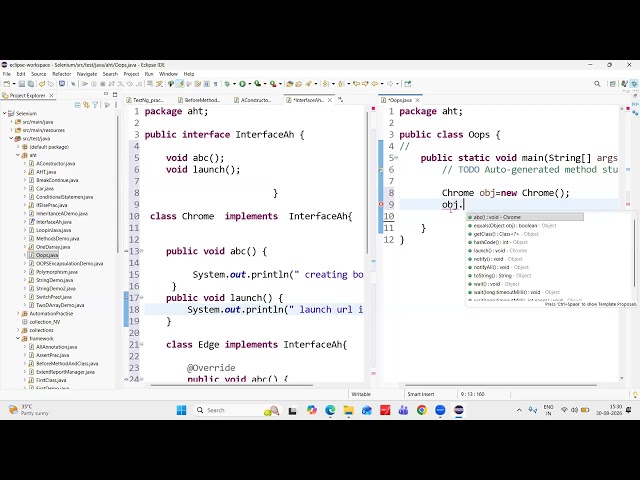Open the Window menu
Viewport: 640px width, 480px height.
tap(168, 74)
